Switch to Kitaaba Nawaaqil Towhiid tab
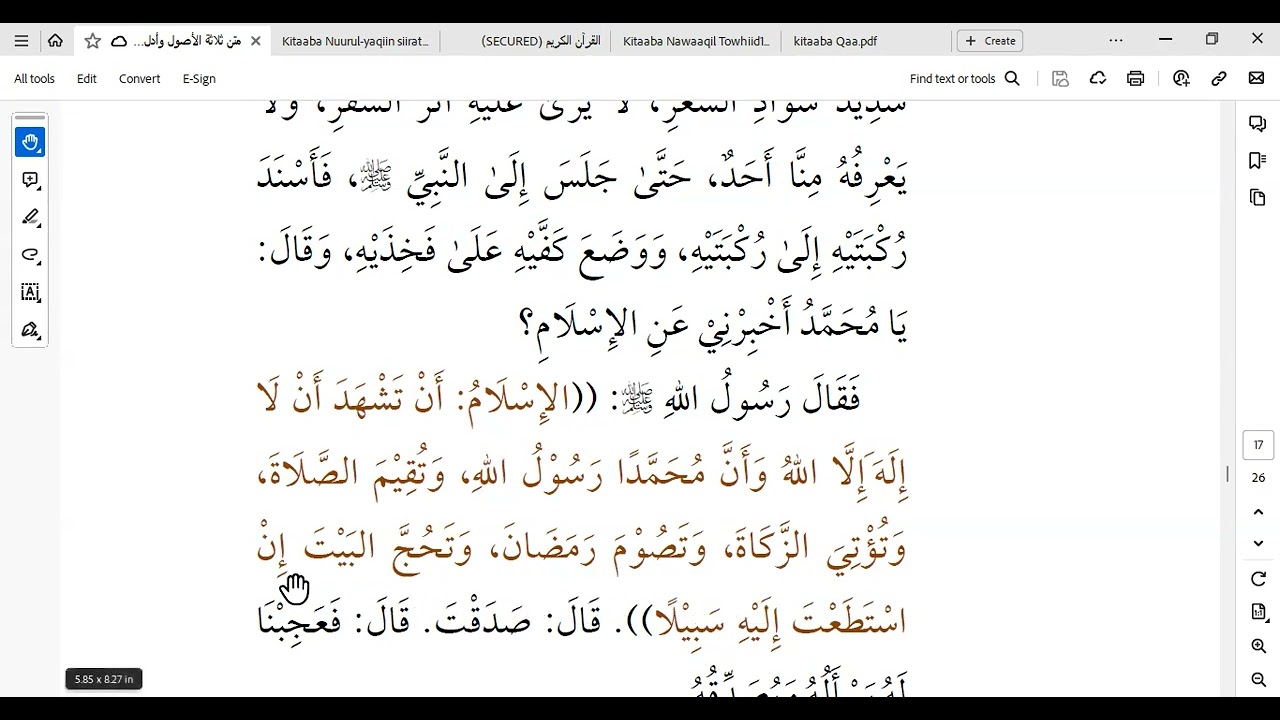 coord(697,41)
